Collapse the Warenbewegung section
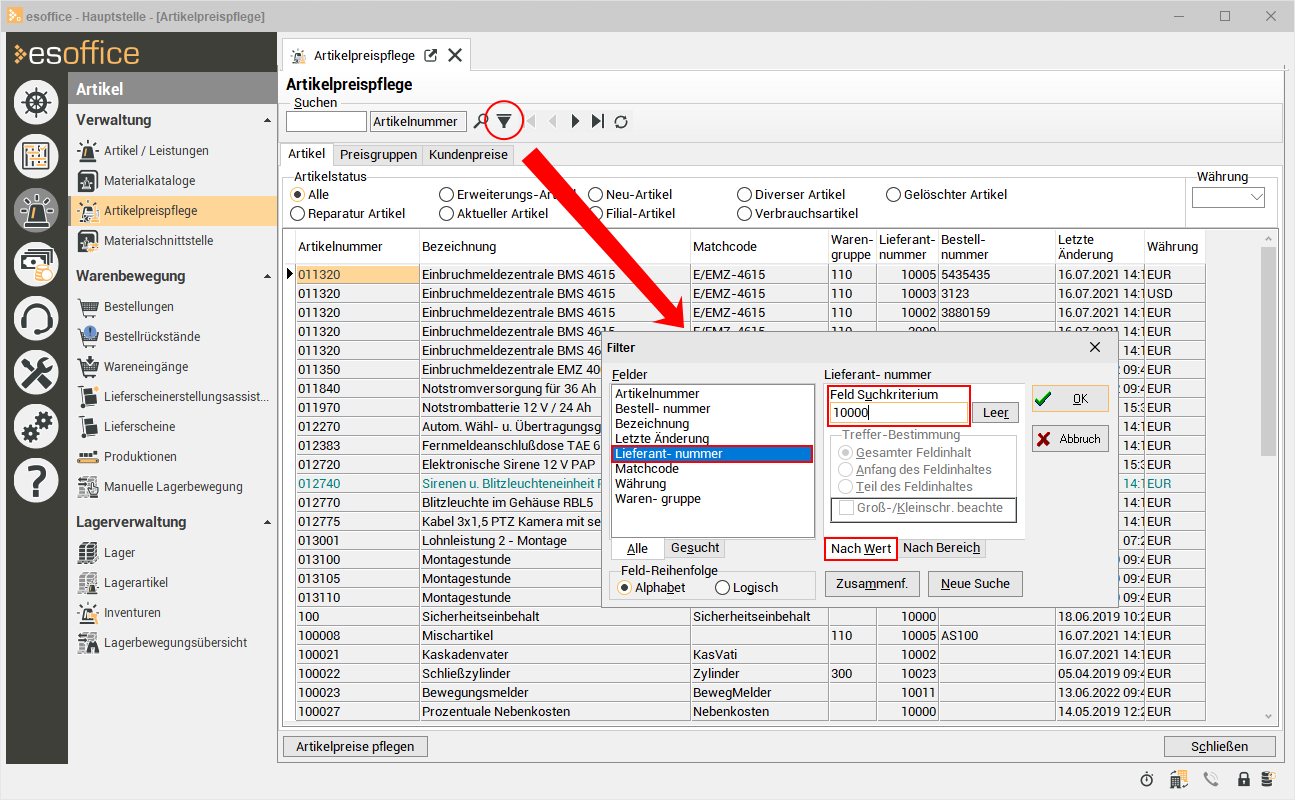Viewport: 1295px width, 800px height. 267,277
